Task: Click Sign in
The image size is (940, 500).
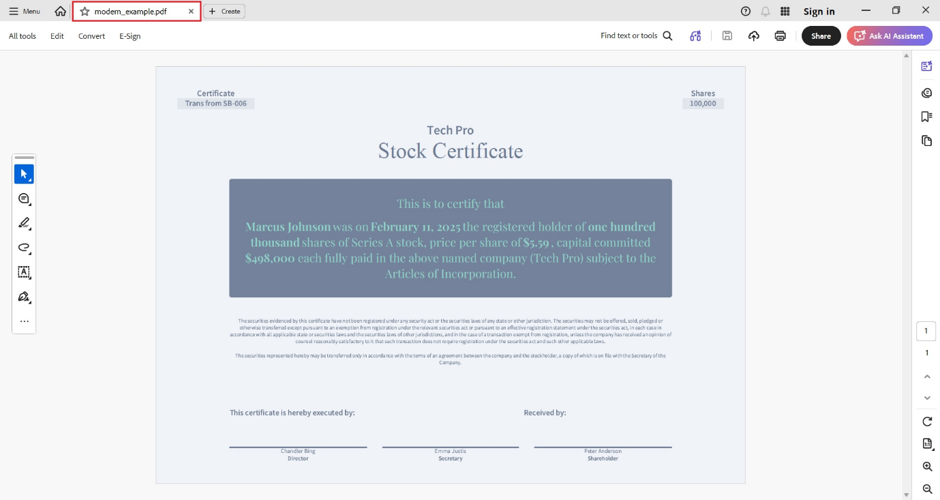Action: [819, 11]
